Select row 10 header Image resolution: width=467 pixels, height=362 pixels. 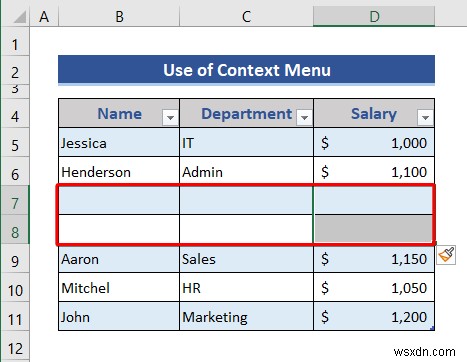[x=15, y=288]
